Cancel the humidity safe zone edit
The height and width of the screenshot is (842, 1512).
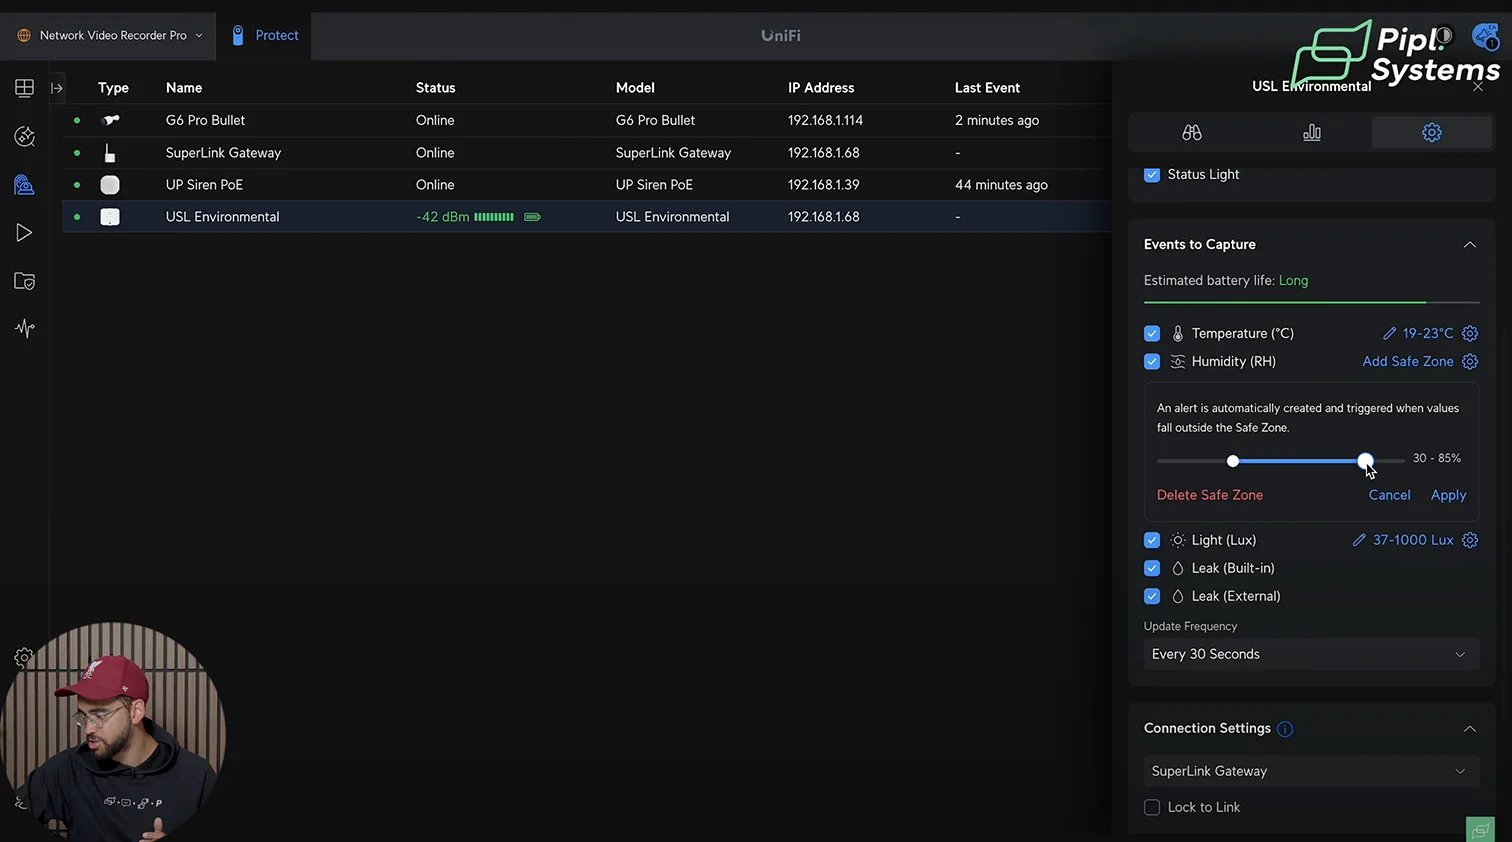(1389, 495)
